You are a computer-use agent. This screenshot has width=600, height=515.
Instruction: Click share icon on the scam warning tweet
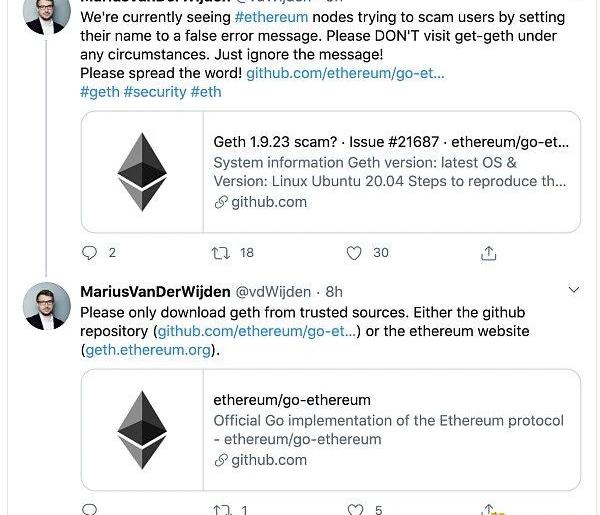(x=489, y=253)
